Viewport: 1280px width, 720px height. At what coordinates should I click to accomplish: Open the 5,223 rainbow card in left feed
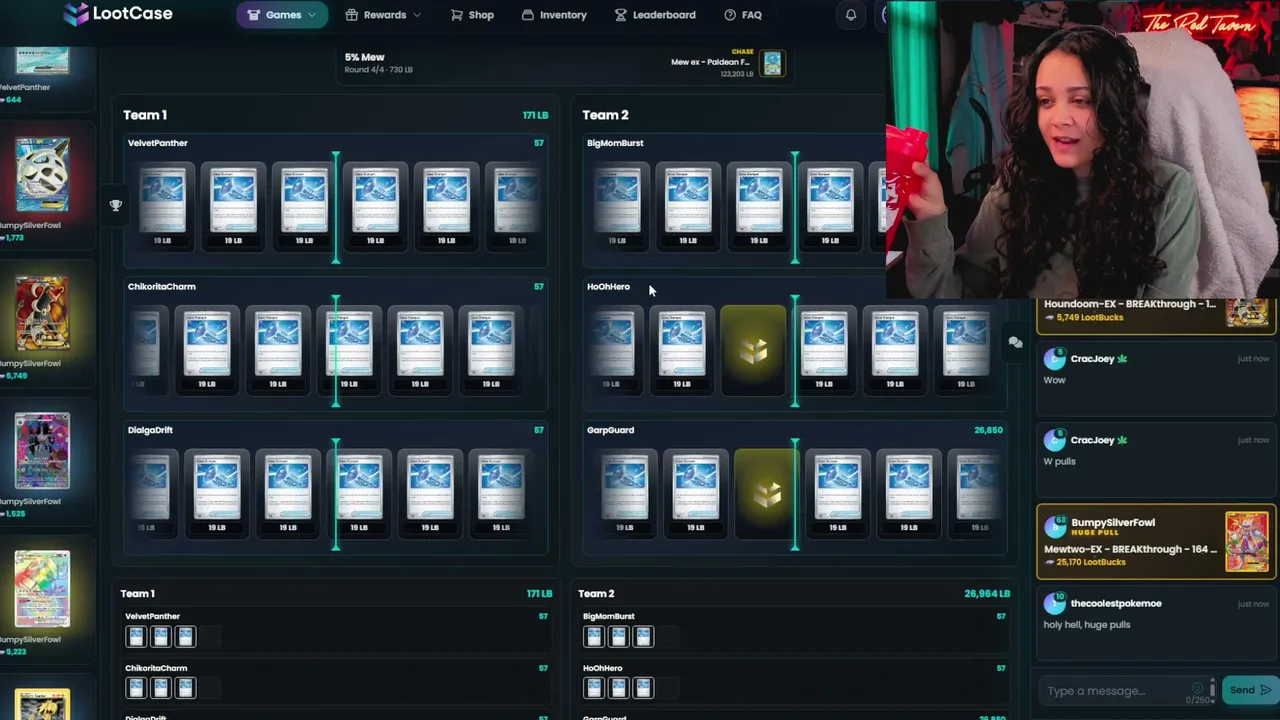pos(42,589)
